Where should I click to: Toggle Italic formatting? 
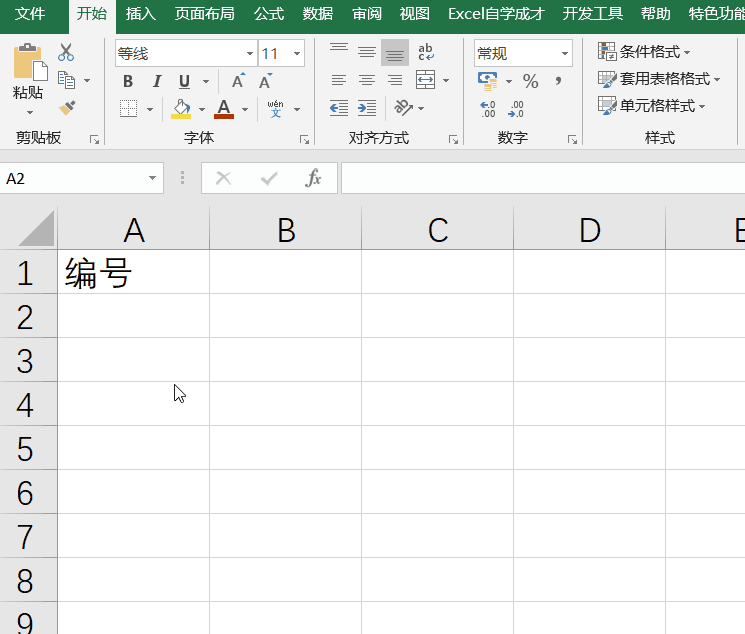coord(156,81)
